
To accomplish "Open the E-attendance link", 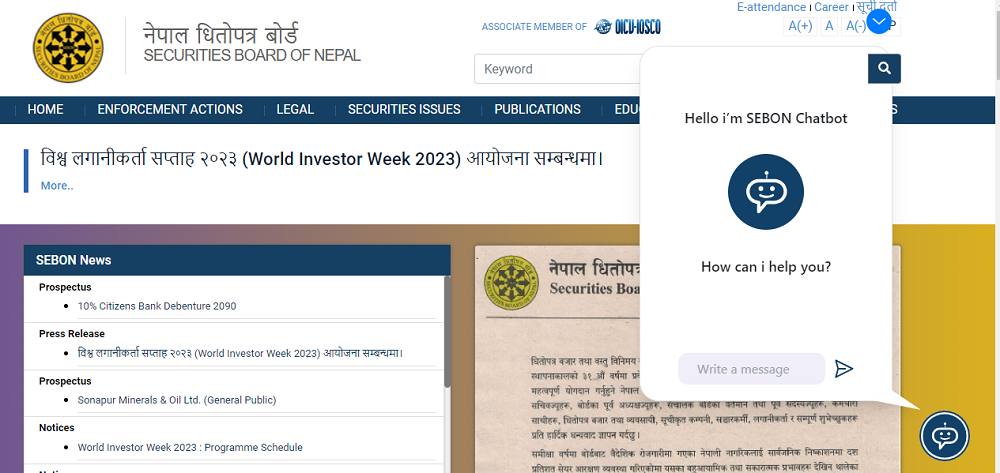I will (x=771, y=7).
